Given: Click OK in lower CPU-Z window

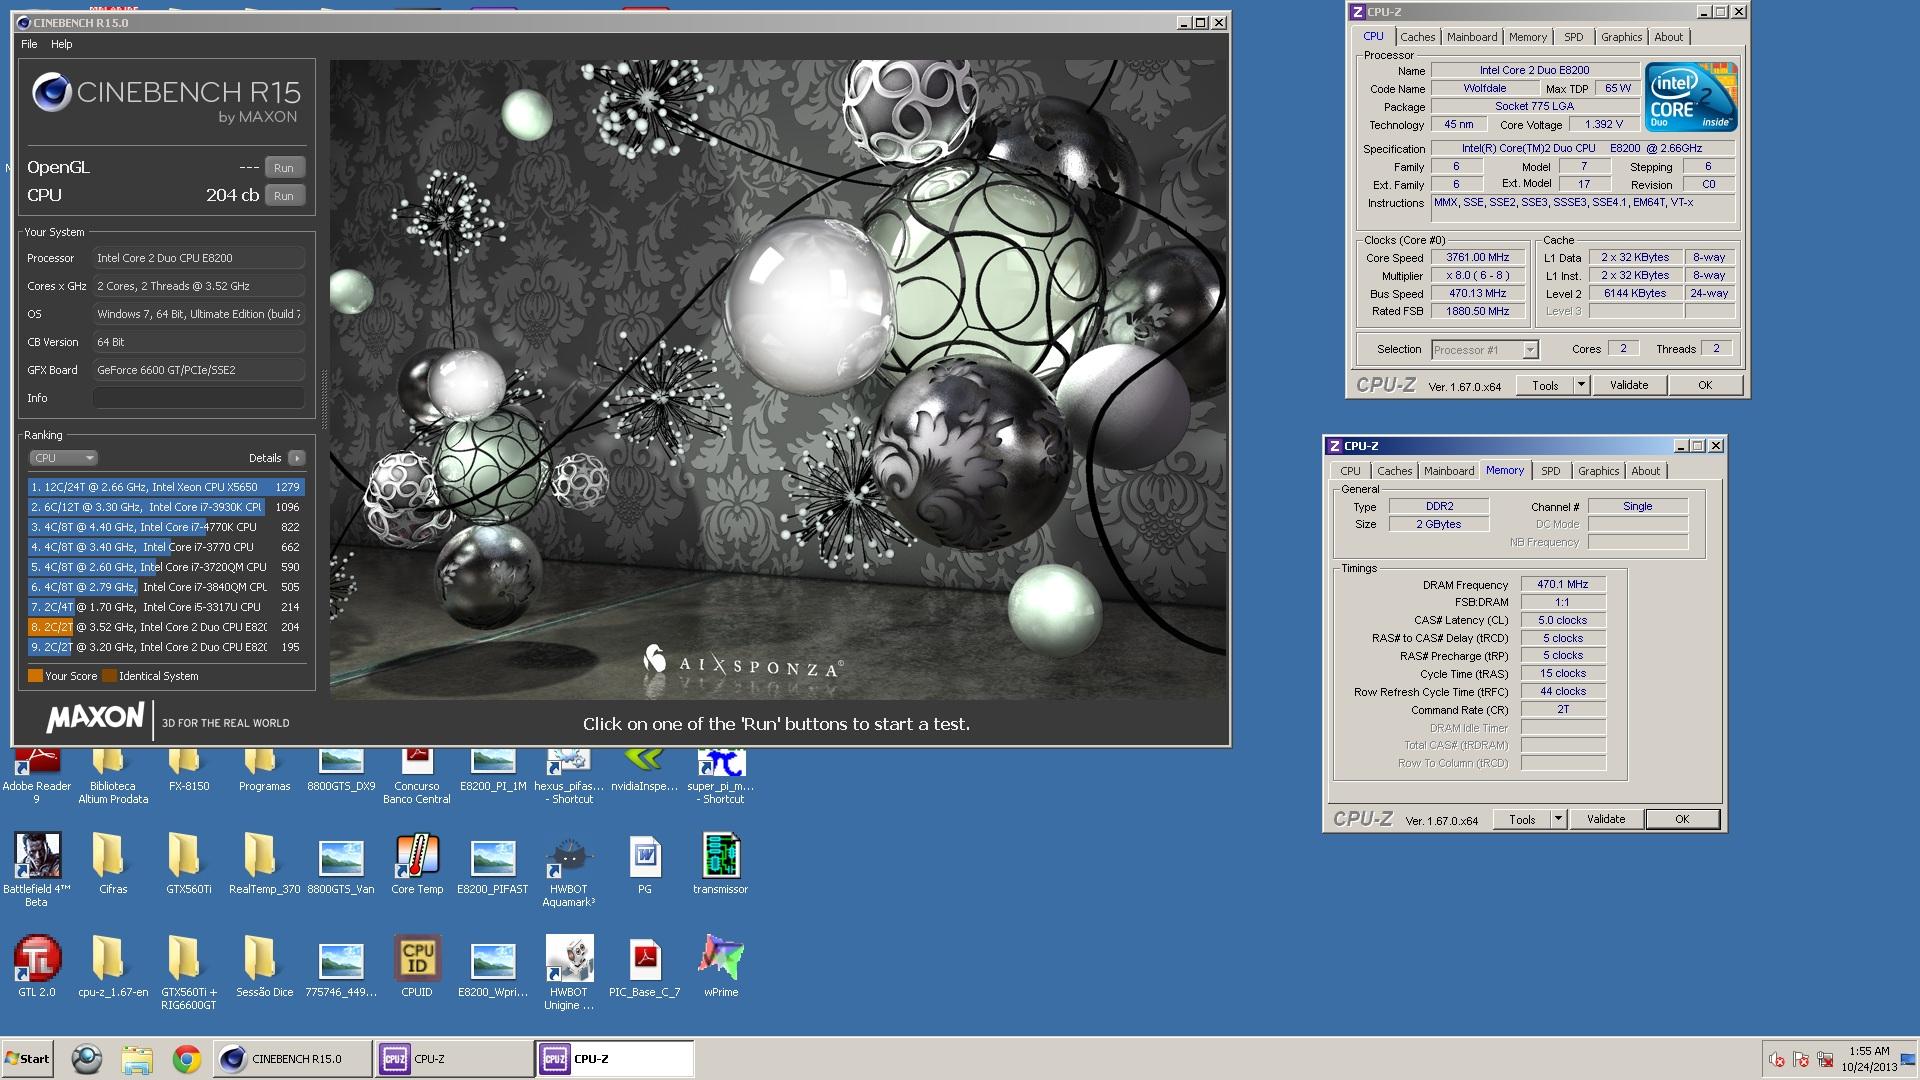Looking at the screenshot, I should point(1682,819).
